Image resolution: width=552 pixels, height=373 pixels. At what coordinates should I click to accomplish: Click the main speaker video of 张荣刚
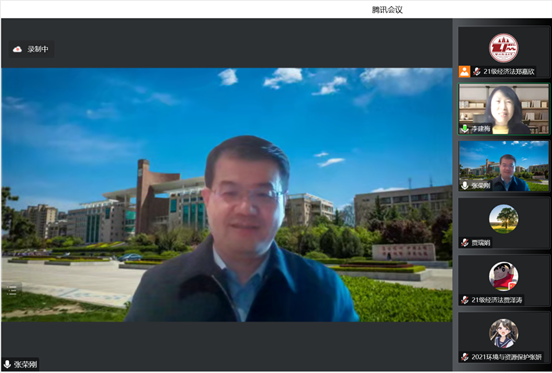point(227,195)
